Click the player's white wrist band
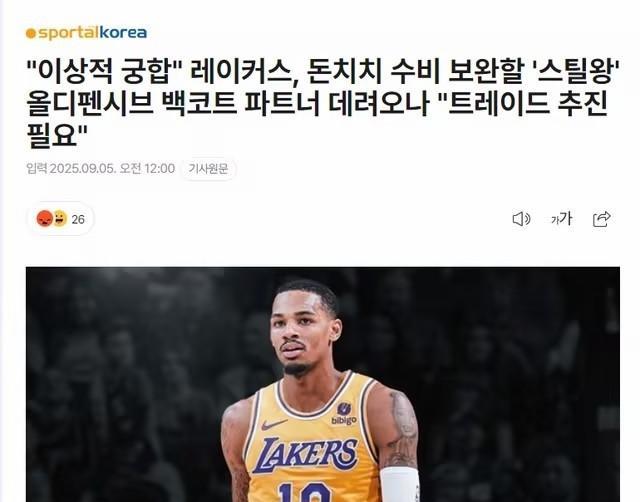The width and height of the screenshot is (640, 502). pos(400,484)
